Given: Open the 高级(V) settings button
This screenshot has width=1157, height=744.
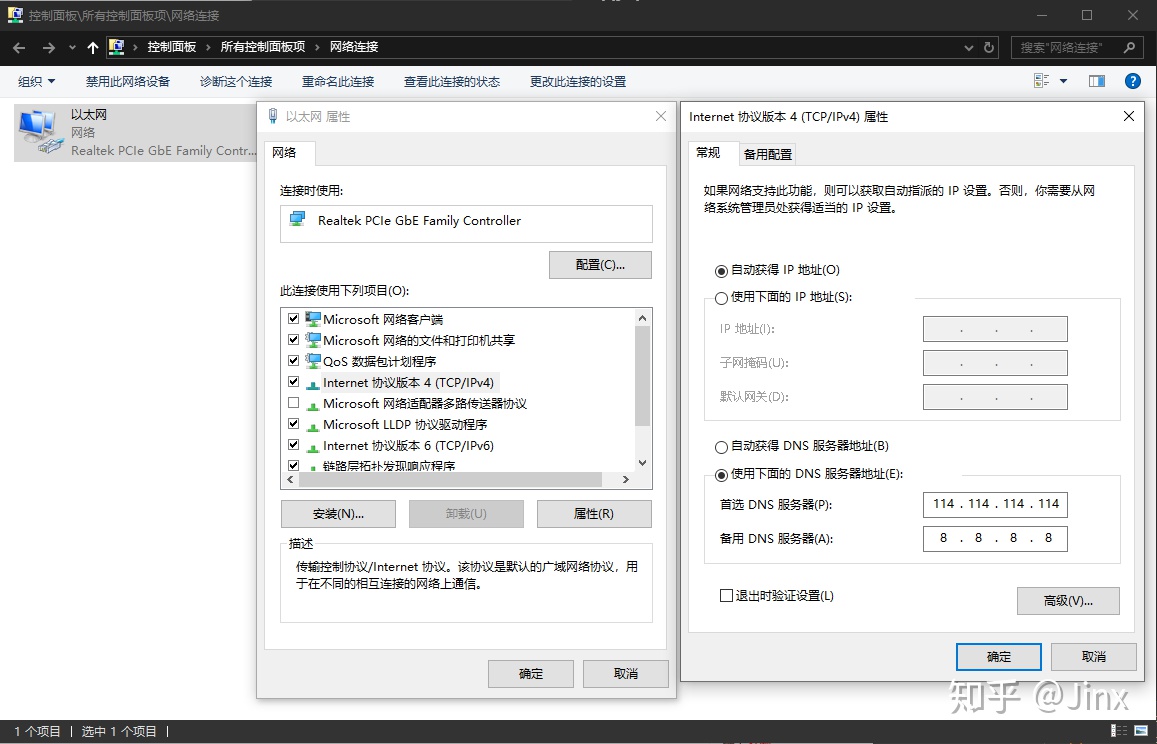Looking at the screenshot, I should coord(1067,600).
